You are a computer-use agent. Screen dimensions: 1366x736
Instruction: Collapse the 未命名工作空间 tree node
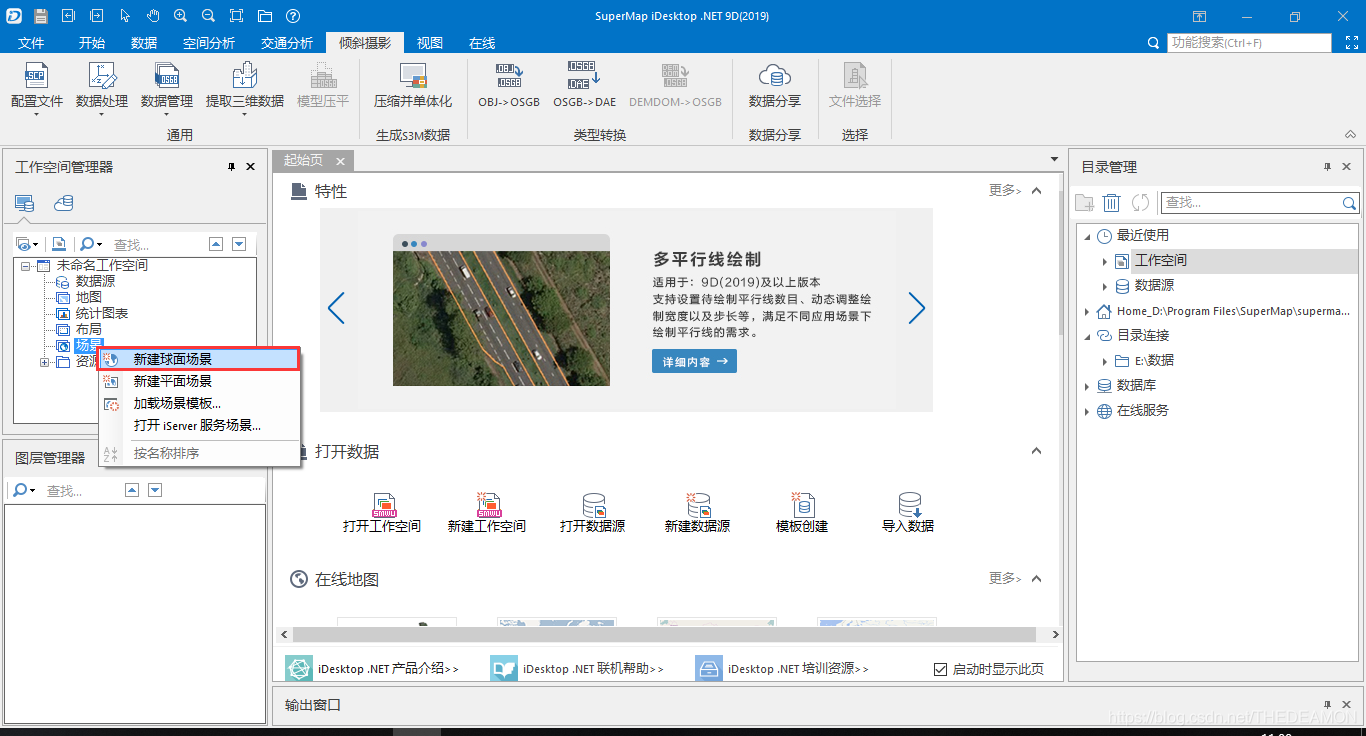(25, 266)
